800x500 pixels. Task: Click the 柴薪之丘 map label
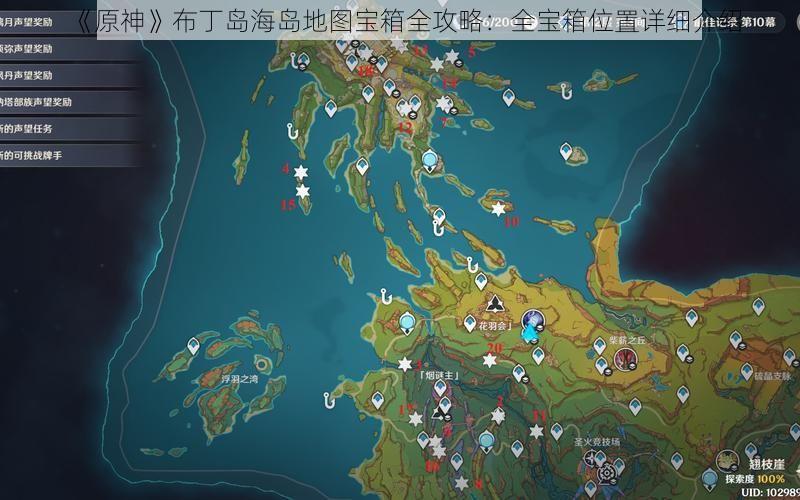tap(628, 340)
